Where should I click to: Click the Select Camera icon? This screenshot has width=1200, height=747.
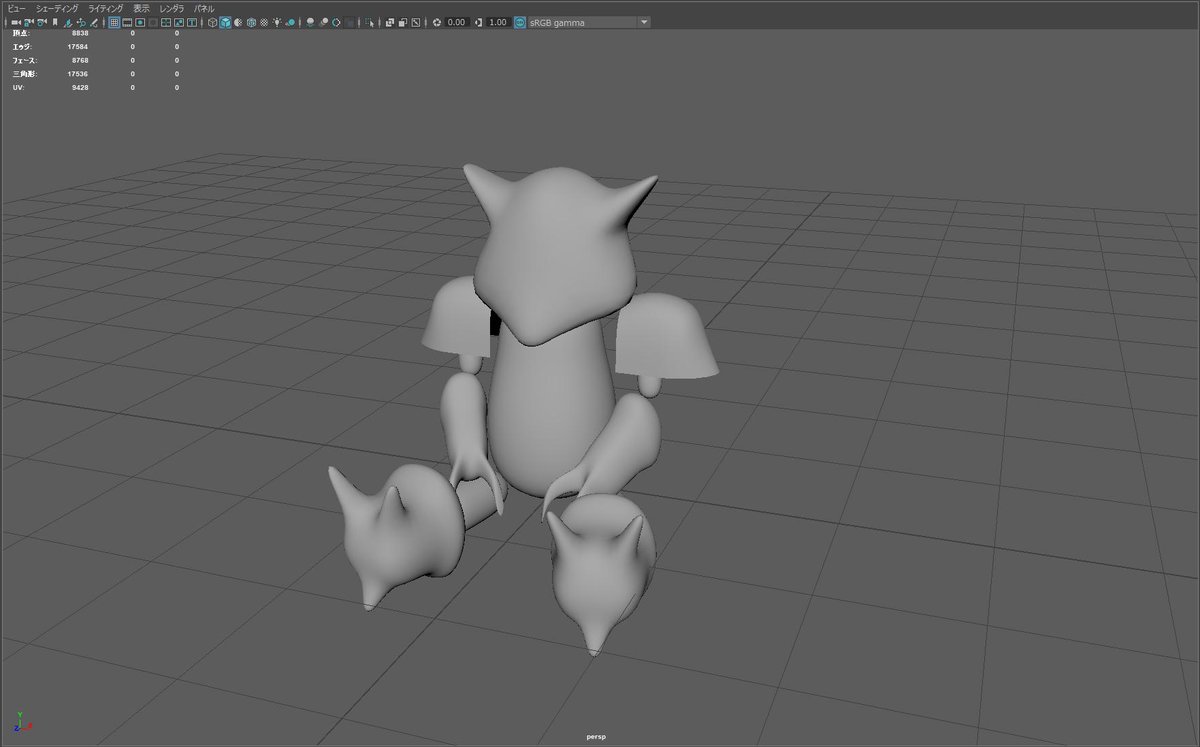pos(15,22)
